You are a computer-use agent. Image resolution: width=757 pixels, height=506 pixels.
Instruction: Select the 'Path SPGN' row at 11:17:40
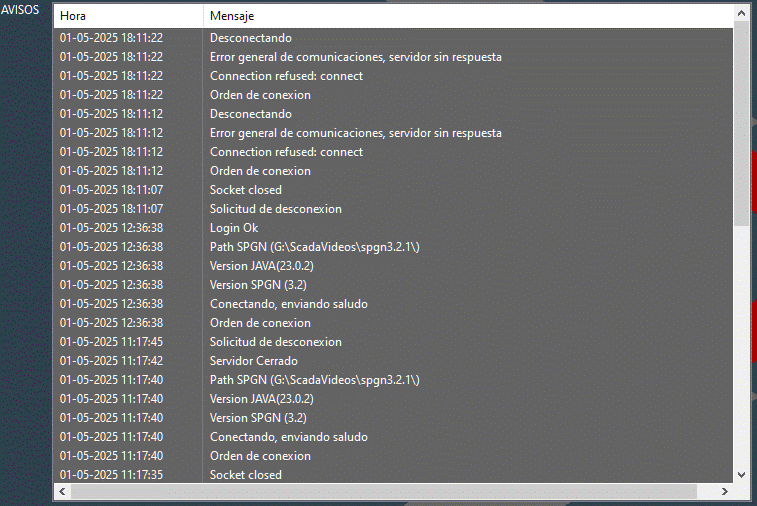click(x=393, y=380)
